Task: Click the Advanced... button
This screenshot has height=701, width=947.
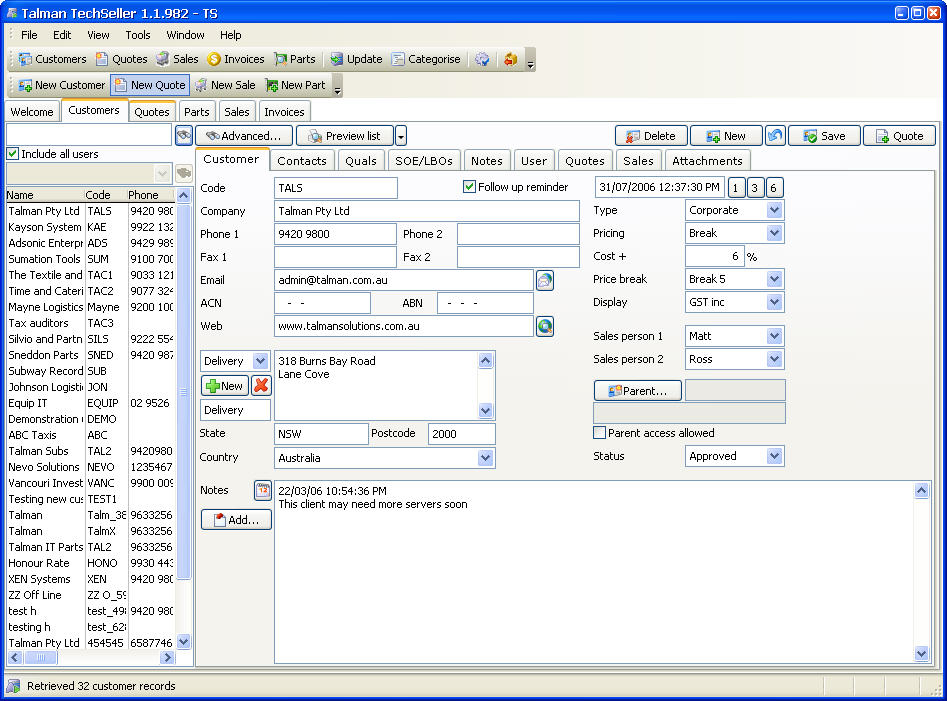Action: tap(244, 136)
